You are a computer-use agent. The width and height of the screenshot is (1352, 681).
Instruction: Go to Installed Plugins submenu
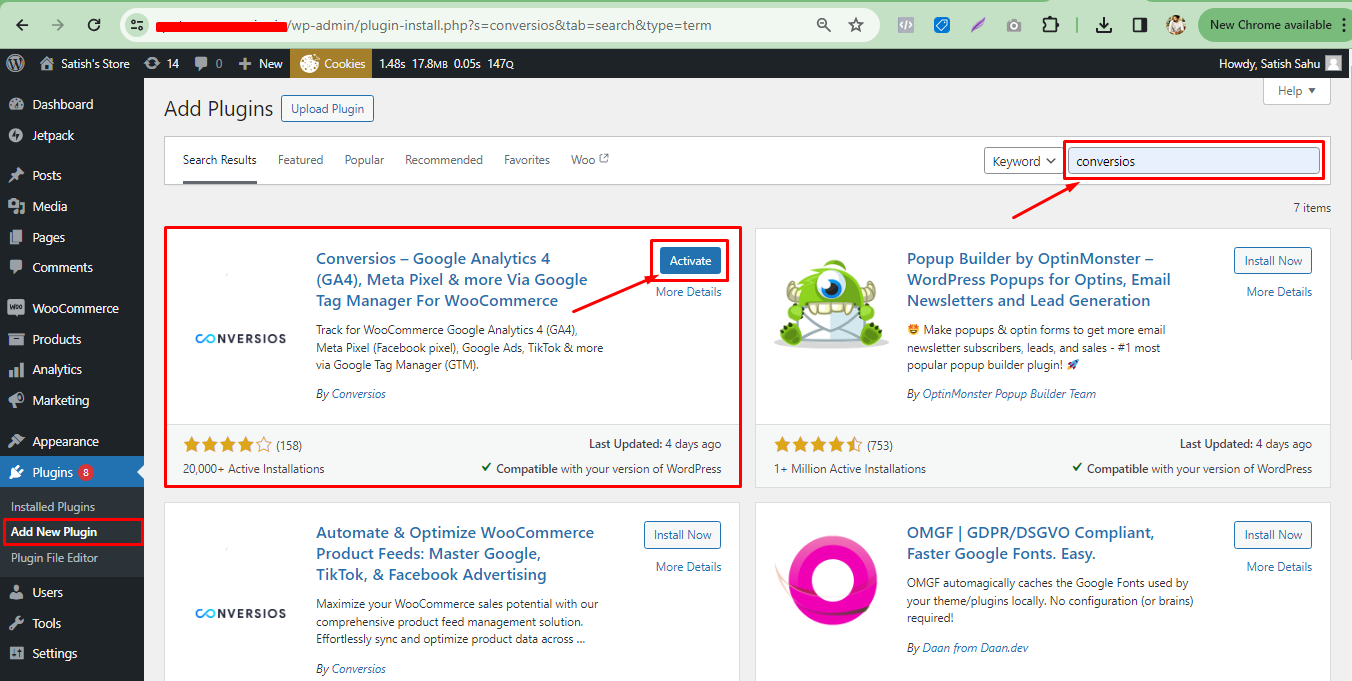click(x=53, y=507)
